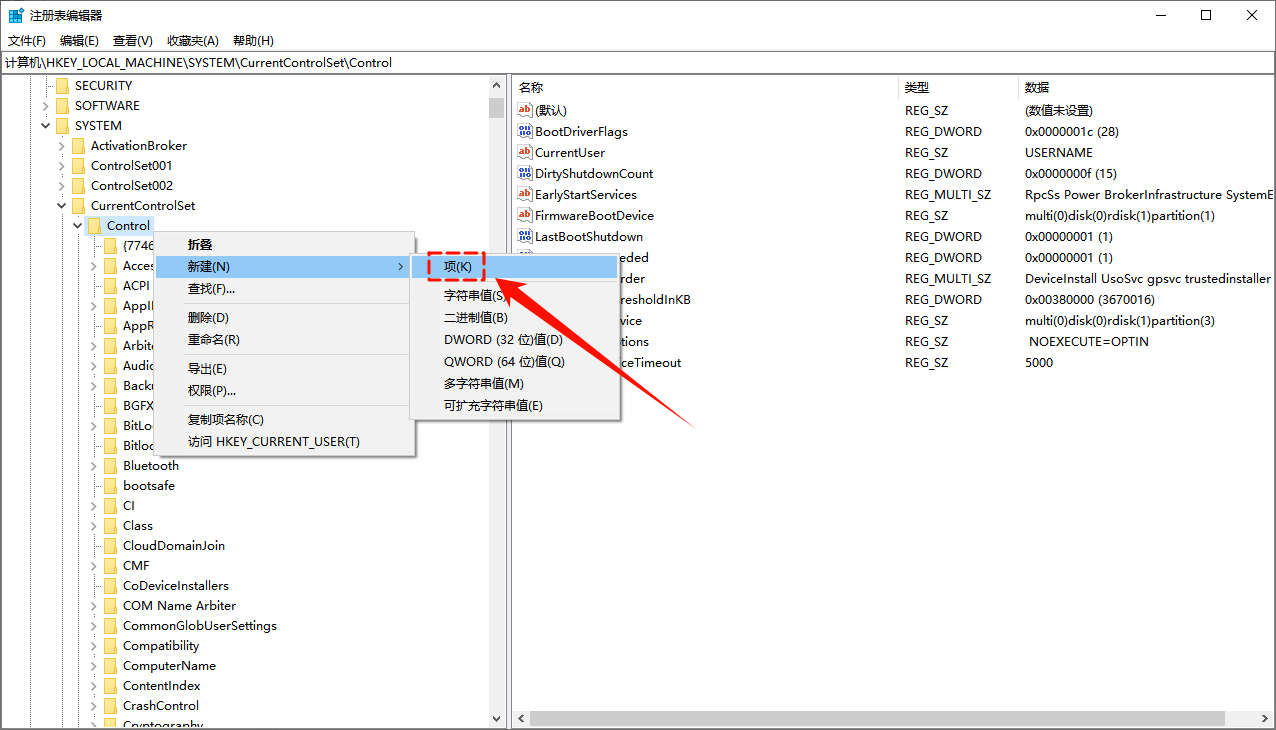This screenshot has height=730, width=1276.
Task: Click the EarlyStartServices value icon
Action: pyautogui.click(x=525, y=195)
